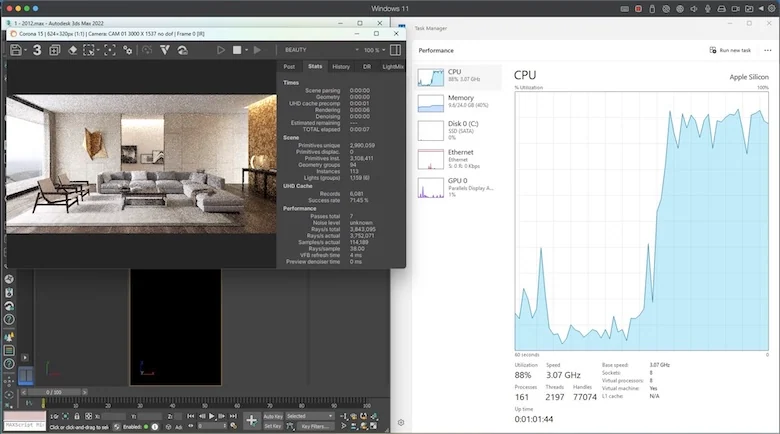Open Task Manager more options ellipsis
The height and width of the screenshot is (434, 780).
coord(768,50)
